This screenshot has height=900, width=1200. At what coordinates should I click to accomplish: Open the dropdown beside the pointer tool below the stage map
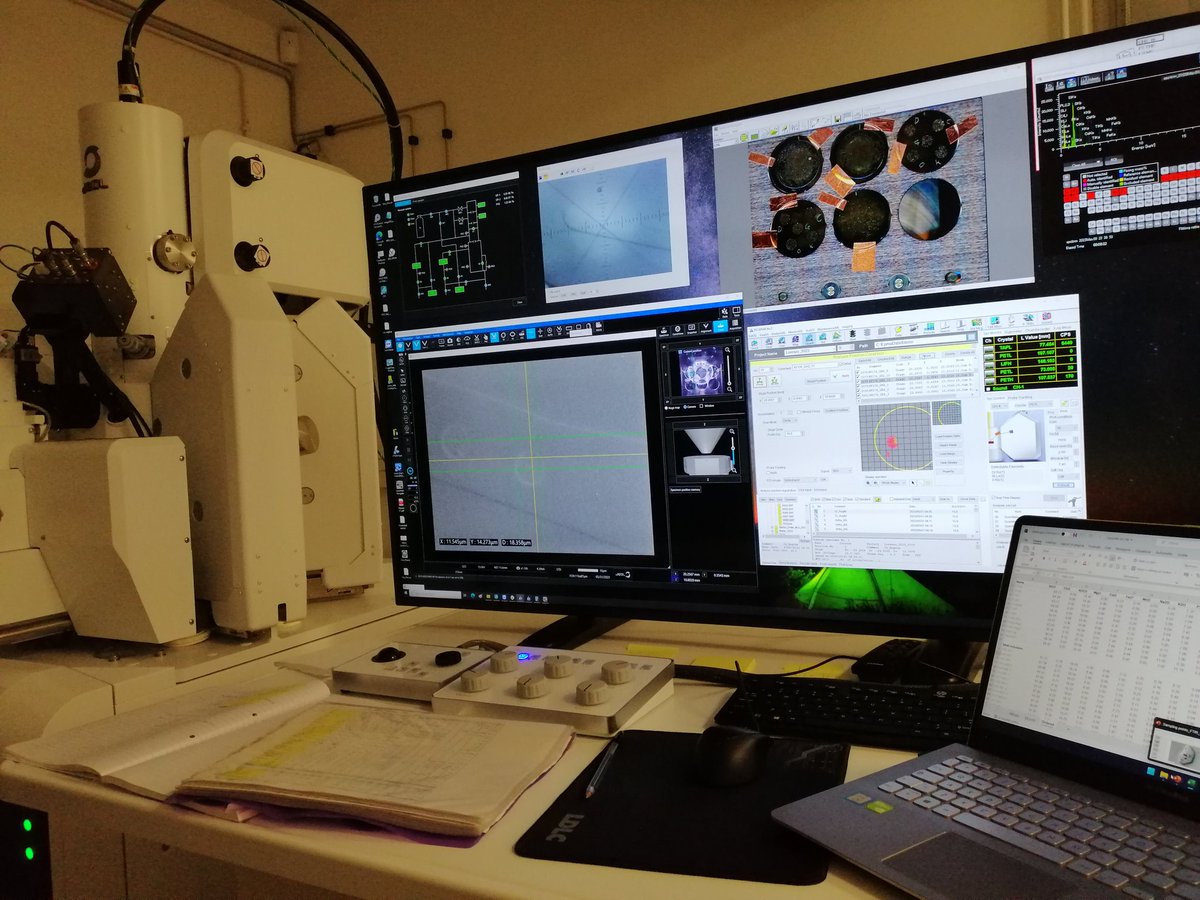pos(893,483)
